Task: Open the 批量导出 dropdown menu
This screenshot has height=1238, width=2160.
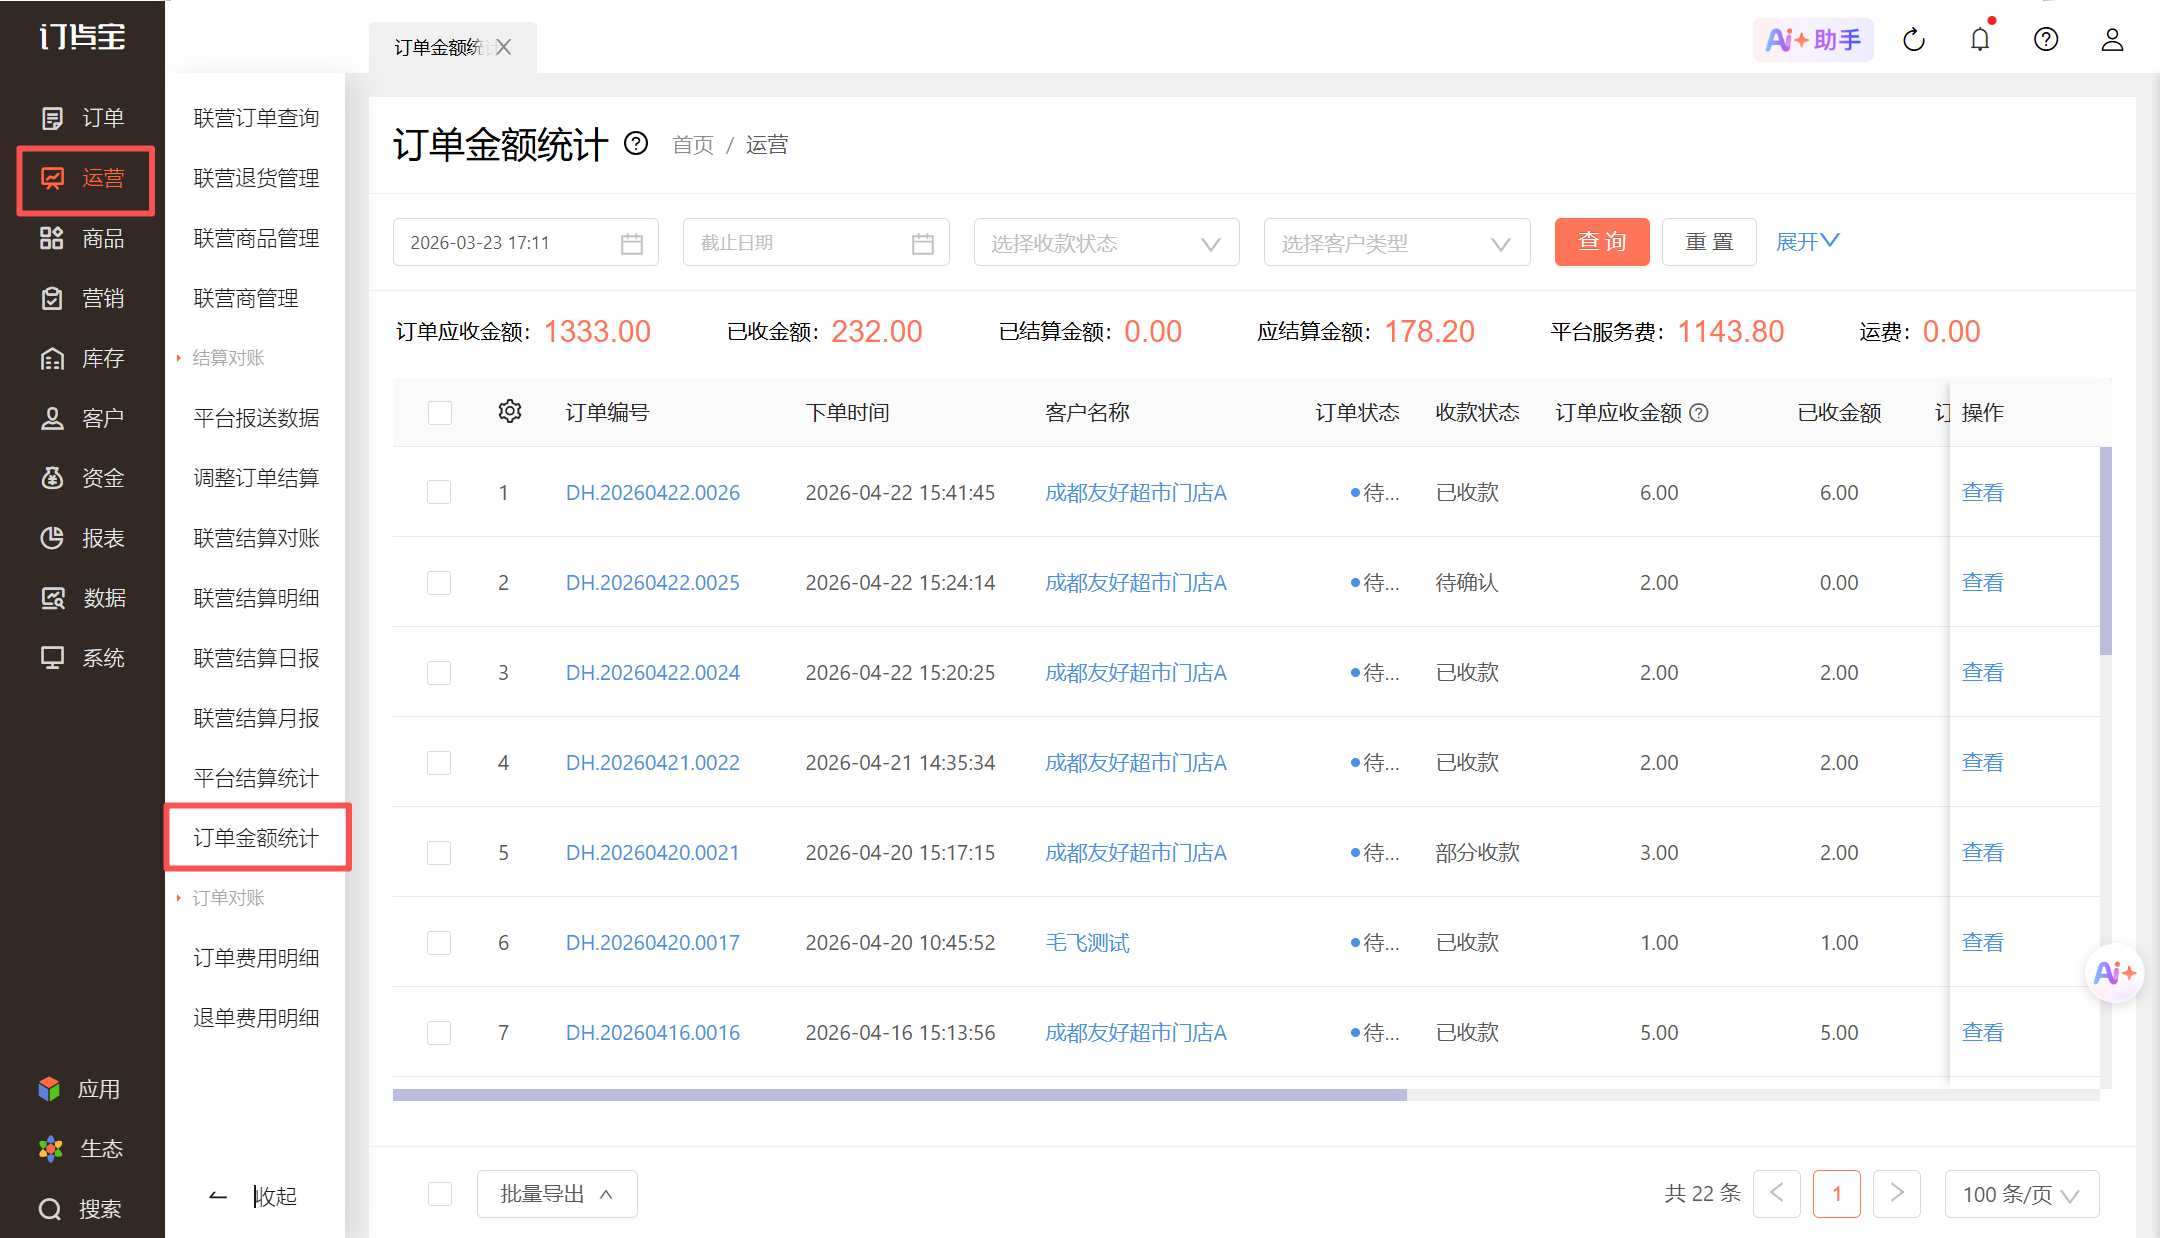Action: (x=557, y=1194)
